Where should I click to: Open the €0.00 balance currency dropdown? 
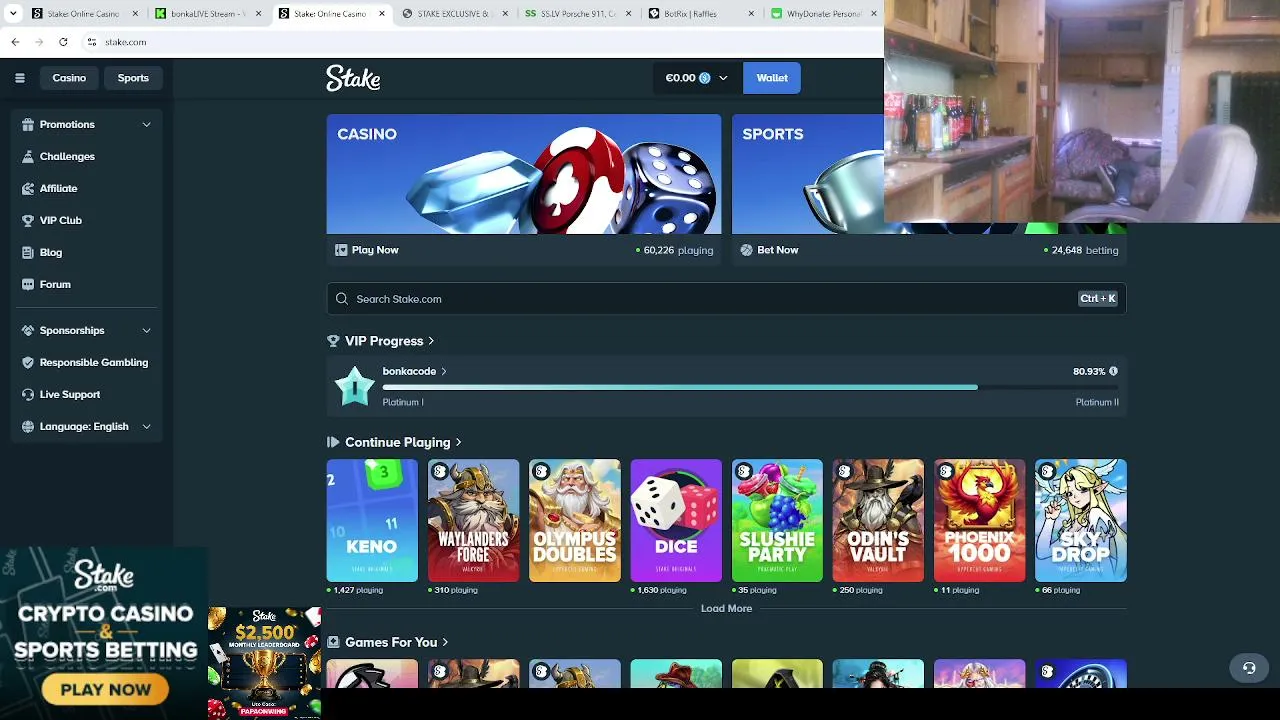click(x=697, y=78)
